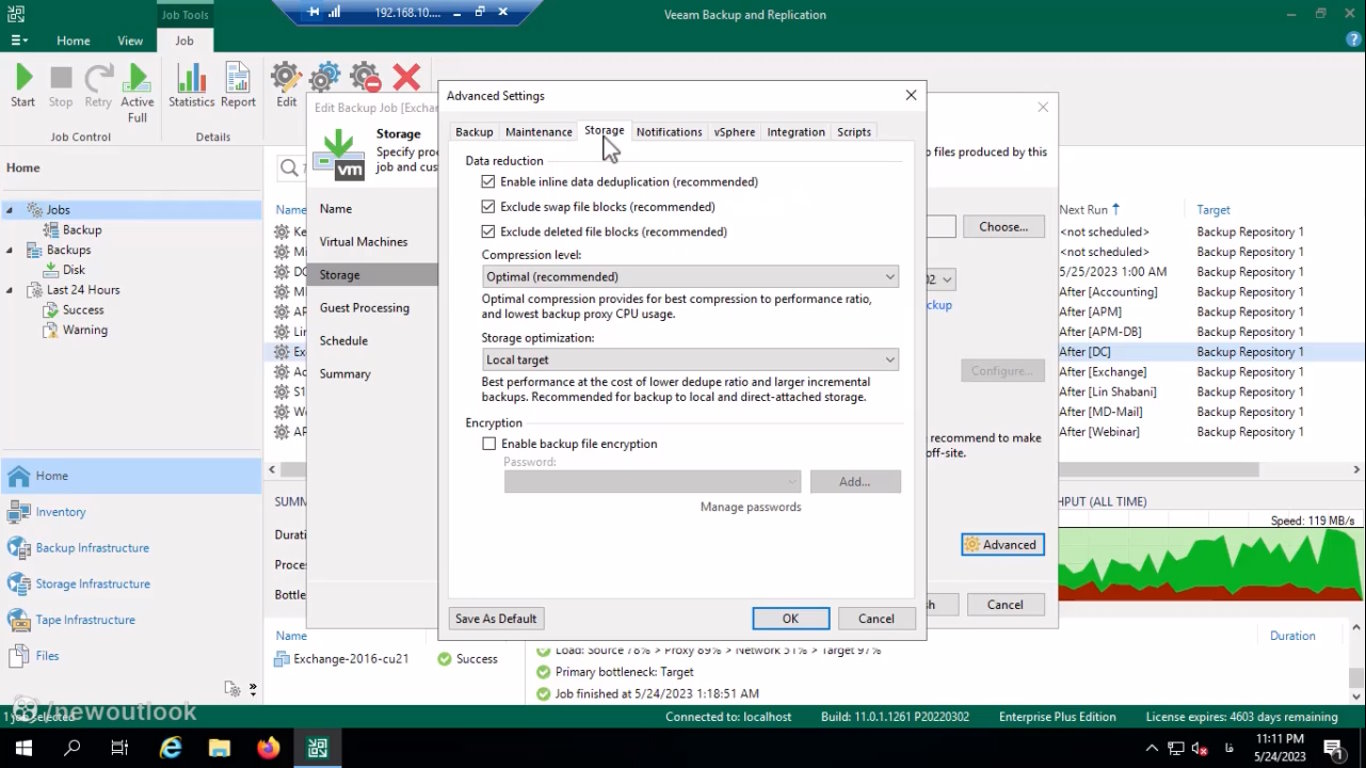Select Warning under Last 24 Hours
This screenshot has height=768, width=1366.
click(x=75, y=330)
